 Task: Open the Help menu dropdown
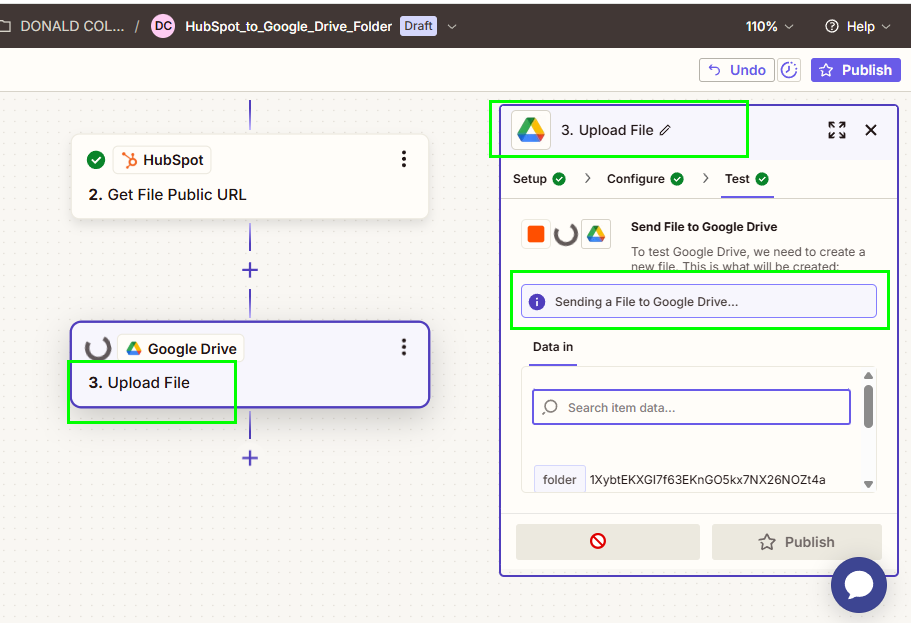[858, 26]
